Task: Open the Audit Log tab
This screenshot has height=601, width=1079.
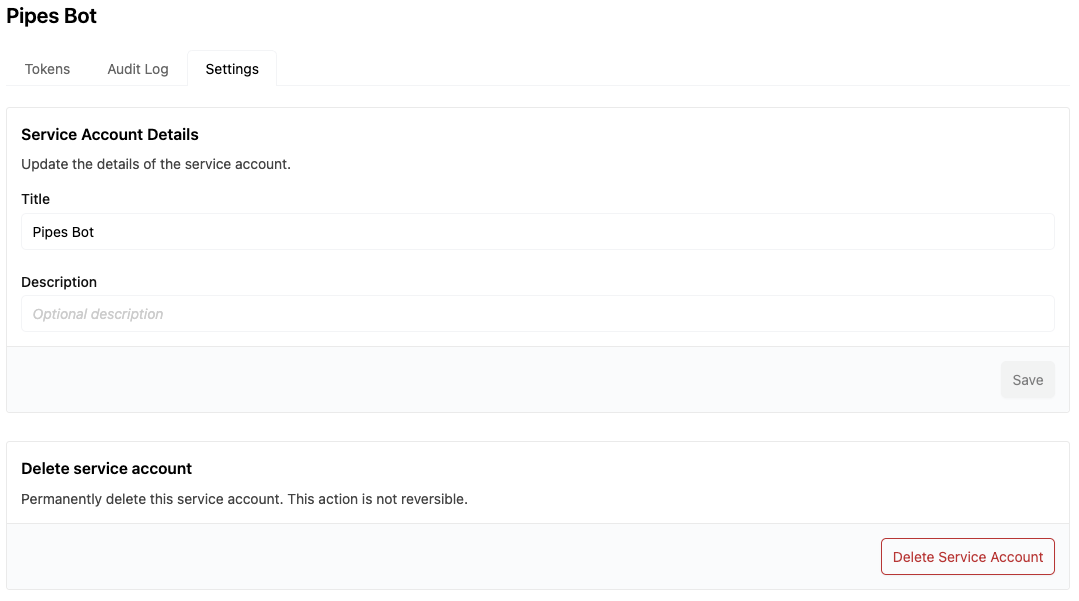Action: (x=138, y=69)
